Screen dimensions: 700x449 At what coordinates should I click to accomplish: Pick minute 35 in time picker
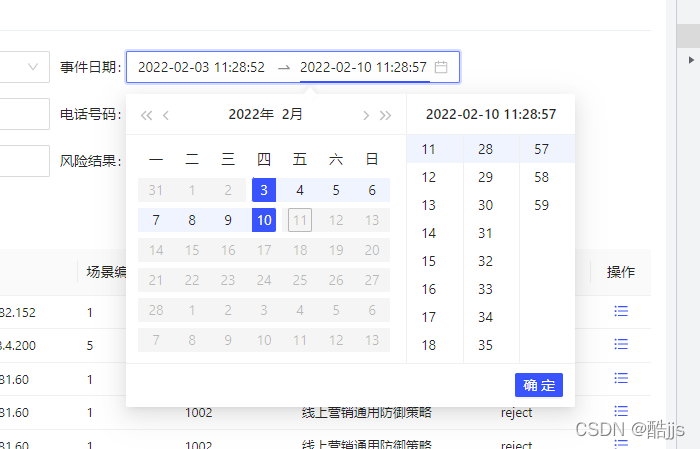[491, 345]
